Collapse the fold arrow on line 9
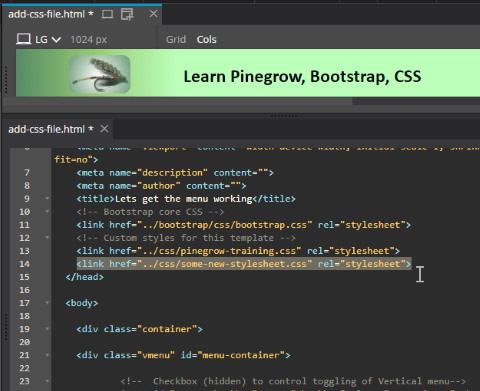The height and width of the screenshot is (391, 480). tap(47, 199)
